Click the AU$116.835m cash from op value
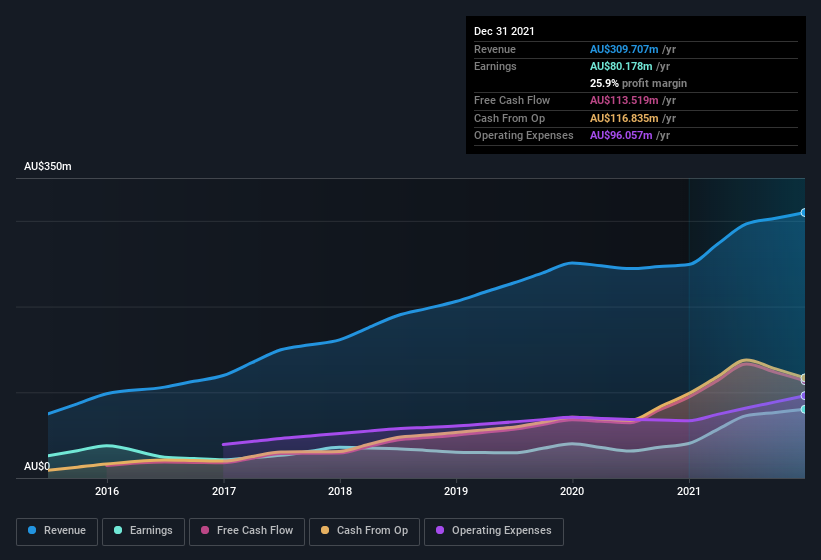 point(624,118)
